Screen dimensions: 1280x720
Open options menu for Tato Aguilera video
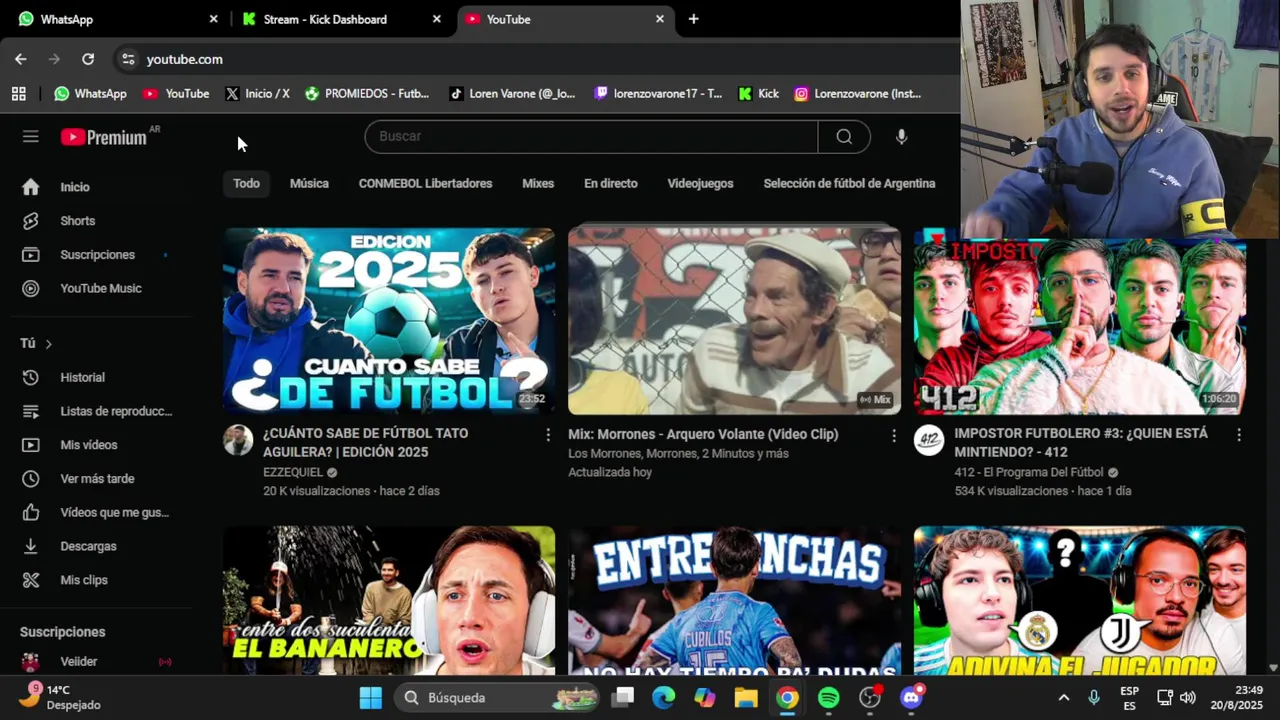tap(547, 435)
